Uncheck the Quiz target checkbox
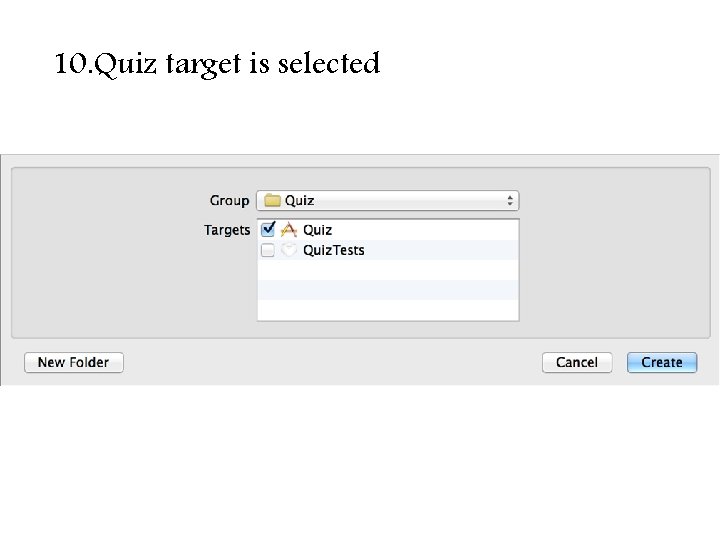Screen dimensions: 720x540 pyautogui.click(x=268, y=230)
